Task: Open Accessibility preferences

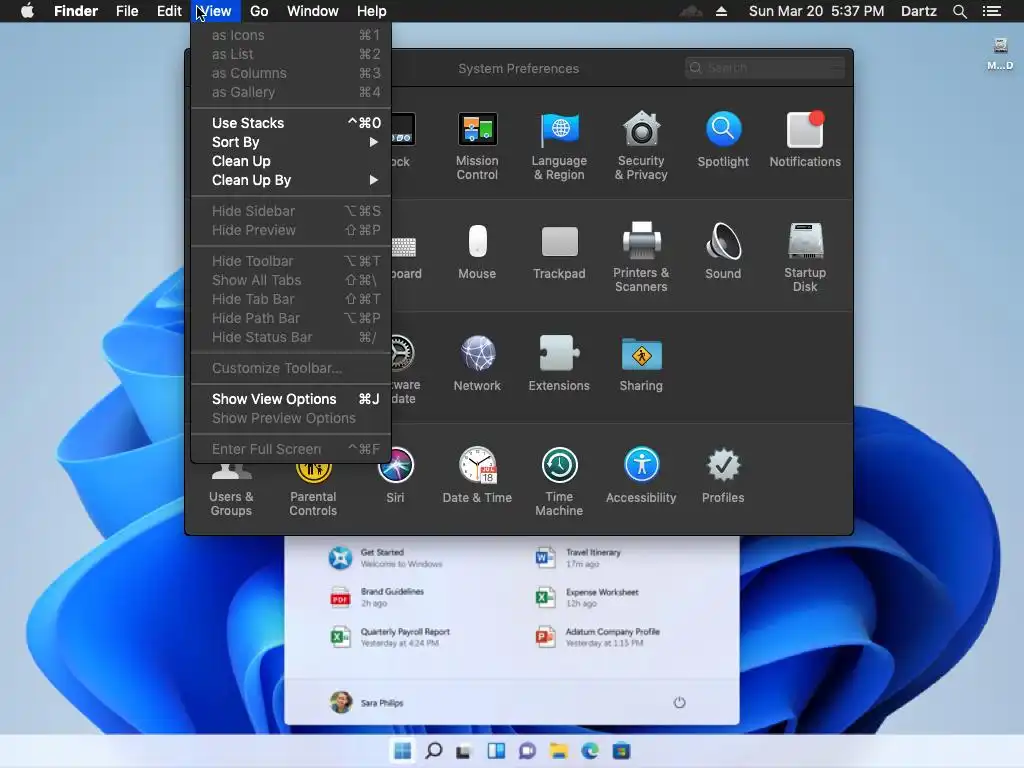Action: point(641,475)
